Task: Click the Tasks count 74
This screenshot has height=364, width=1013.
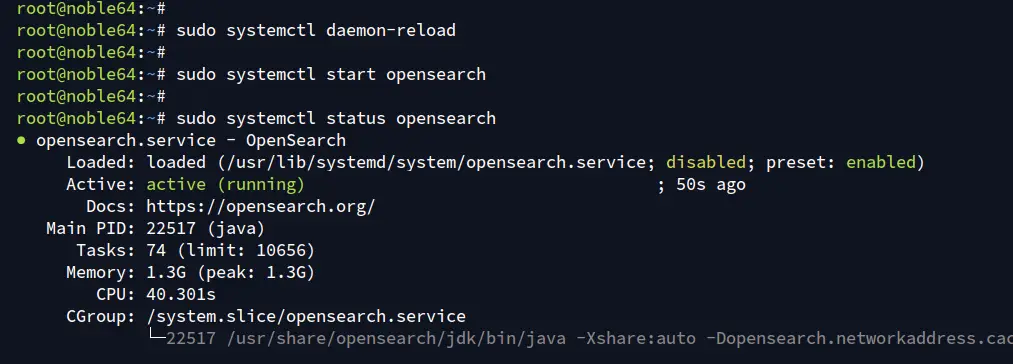Action: (156, 250)
